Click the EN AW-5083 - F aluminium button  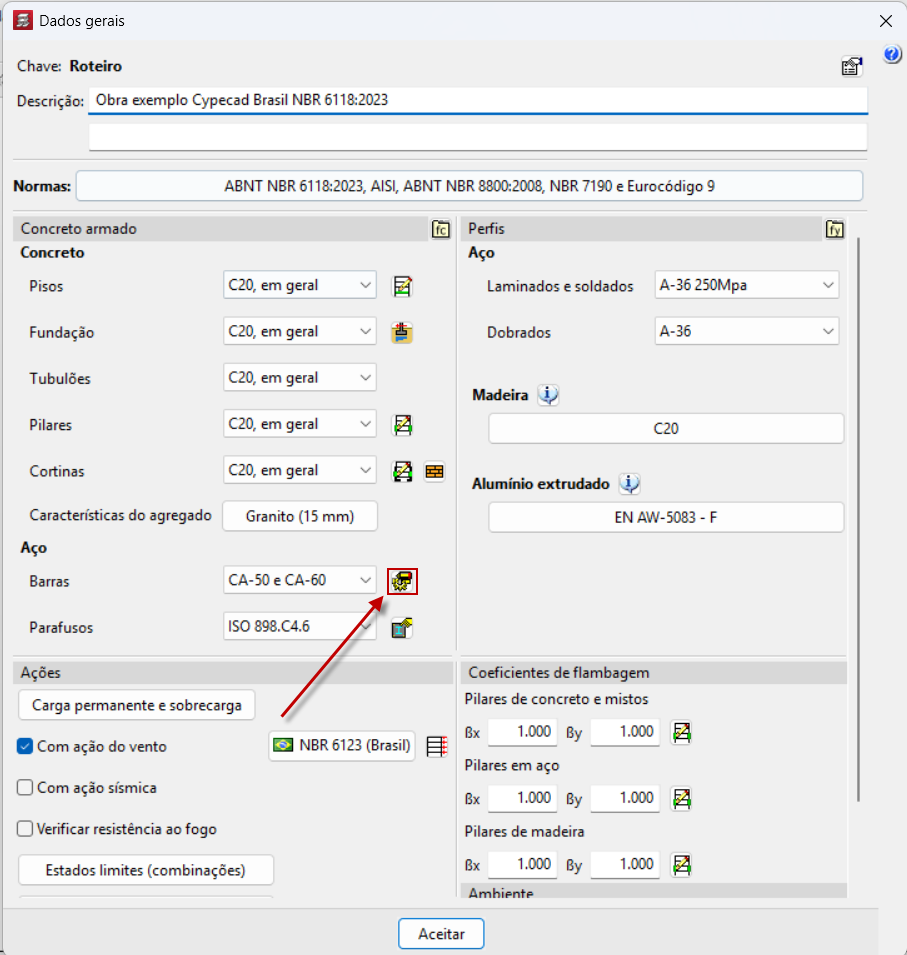(x=666, y=518)
